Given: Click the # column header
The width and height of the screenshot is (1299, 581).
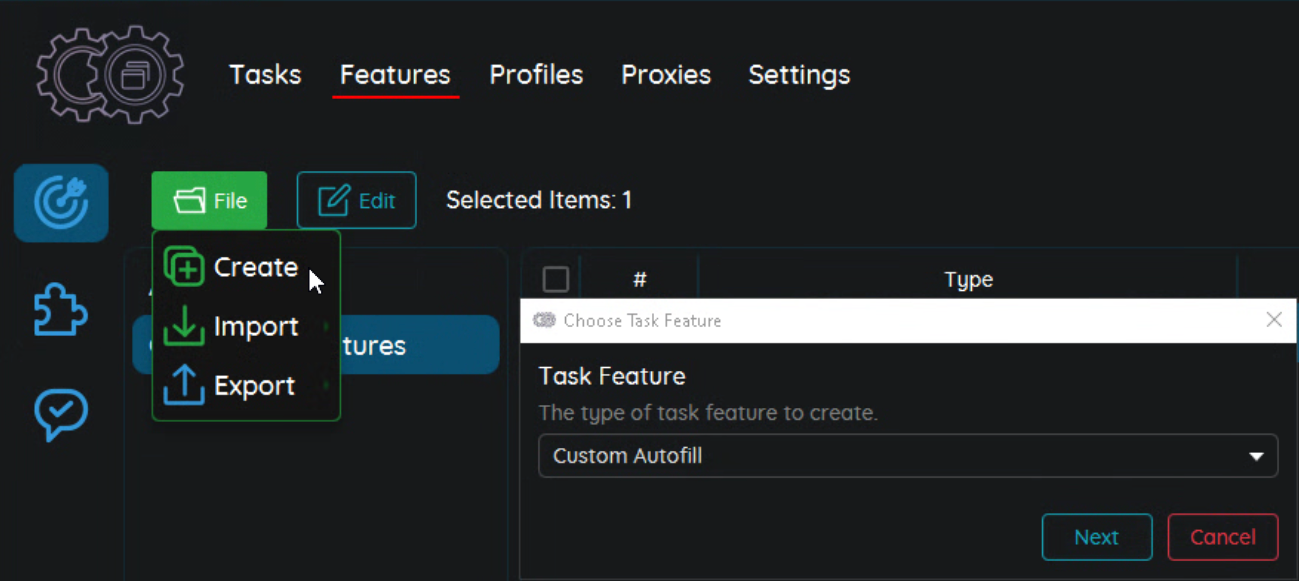Looking at the screenshot, I should pos(640,280).
